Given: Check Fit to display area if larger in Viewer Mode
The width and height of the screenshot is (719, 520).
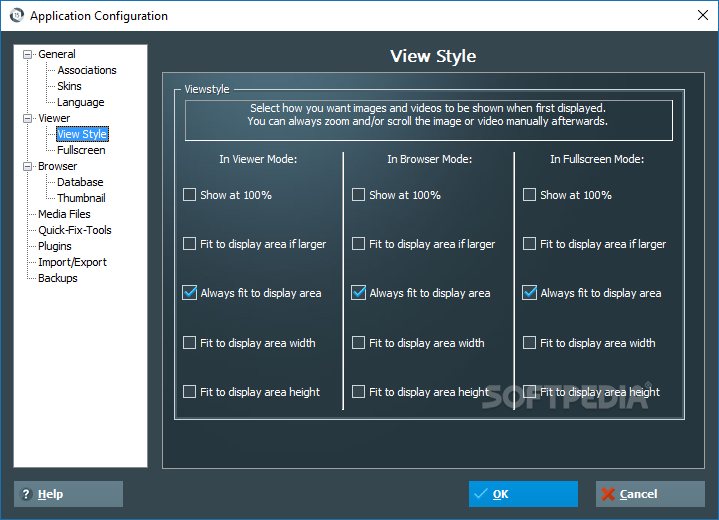Looking at the screenshot, I should click(189, 243).
